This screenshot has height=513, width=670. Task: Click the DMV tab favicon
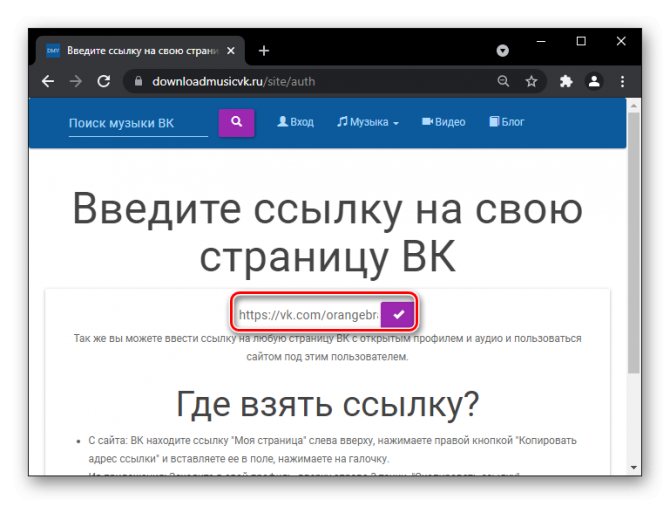click(53, 51)
